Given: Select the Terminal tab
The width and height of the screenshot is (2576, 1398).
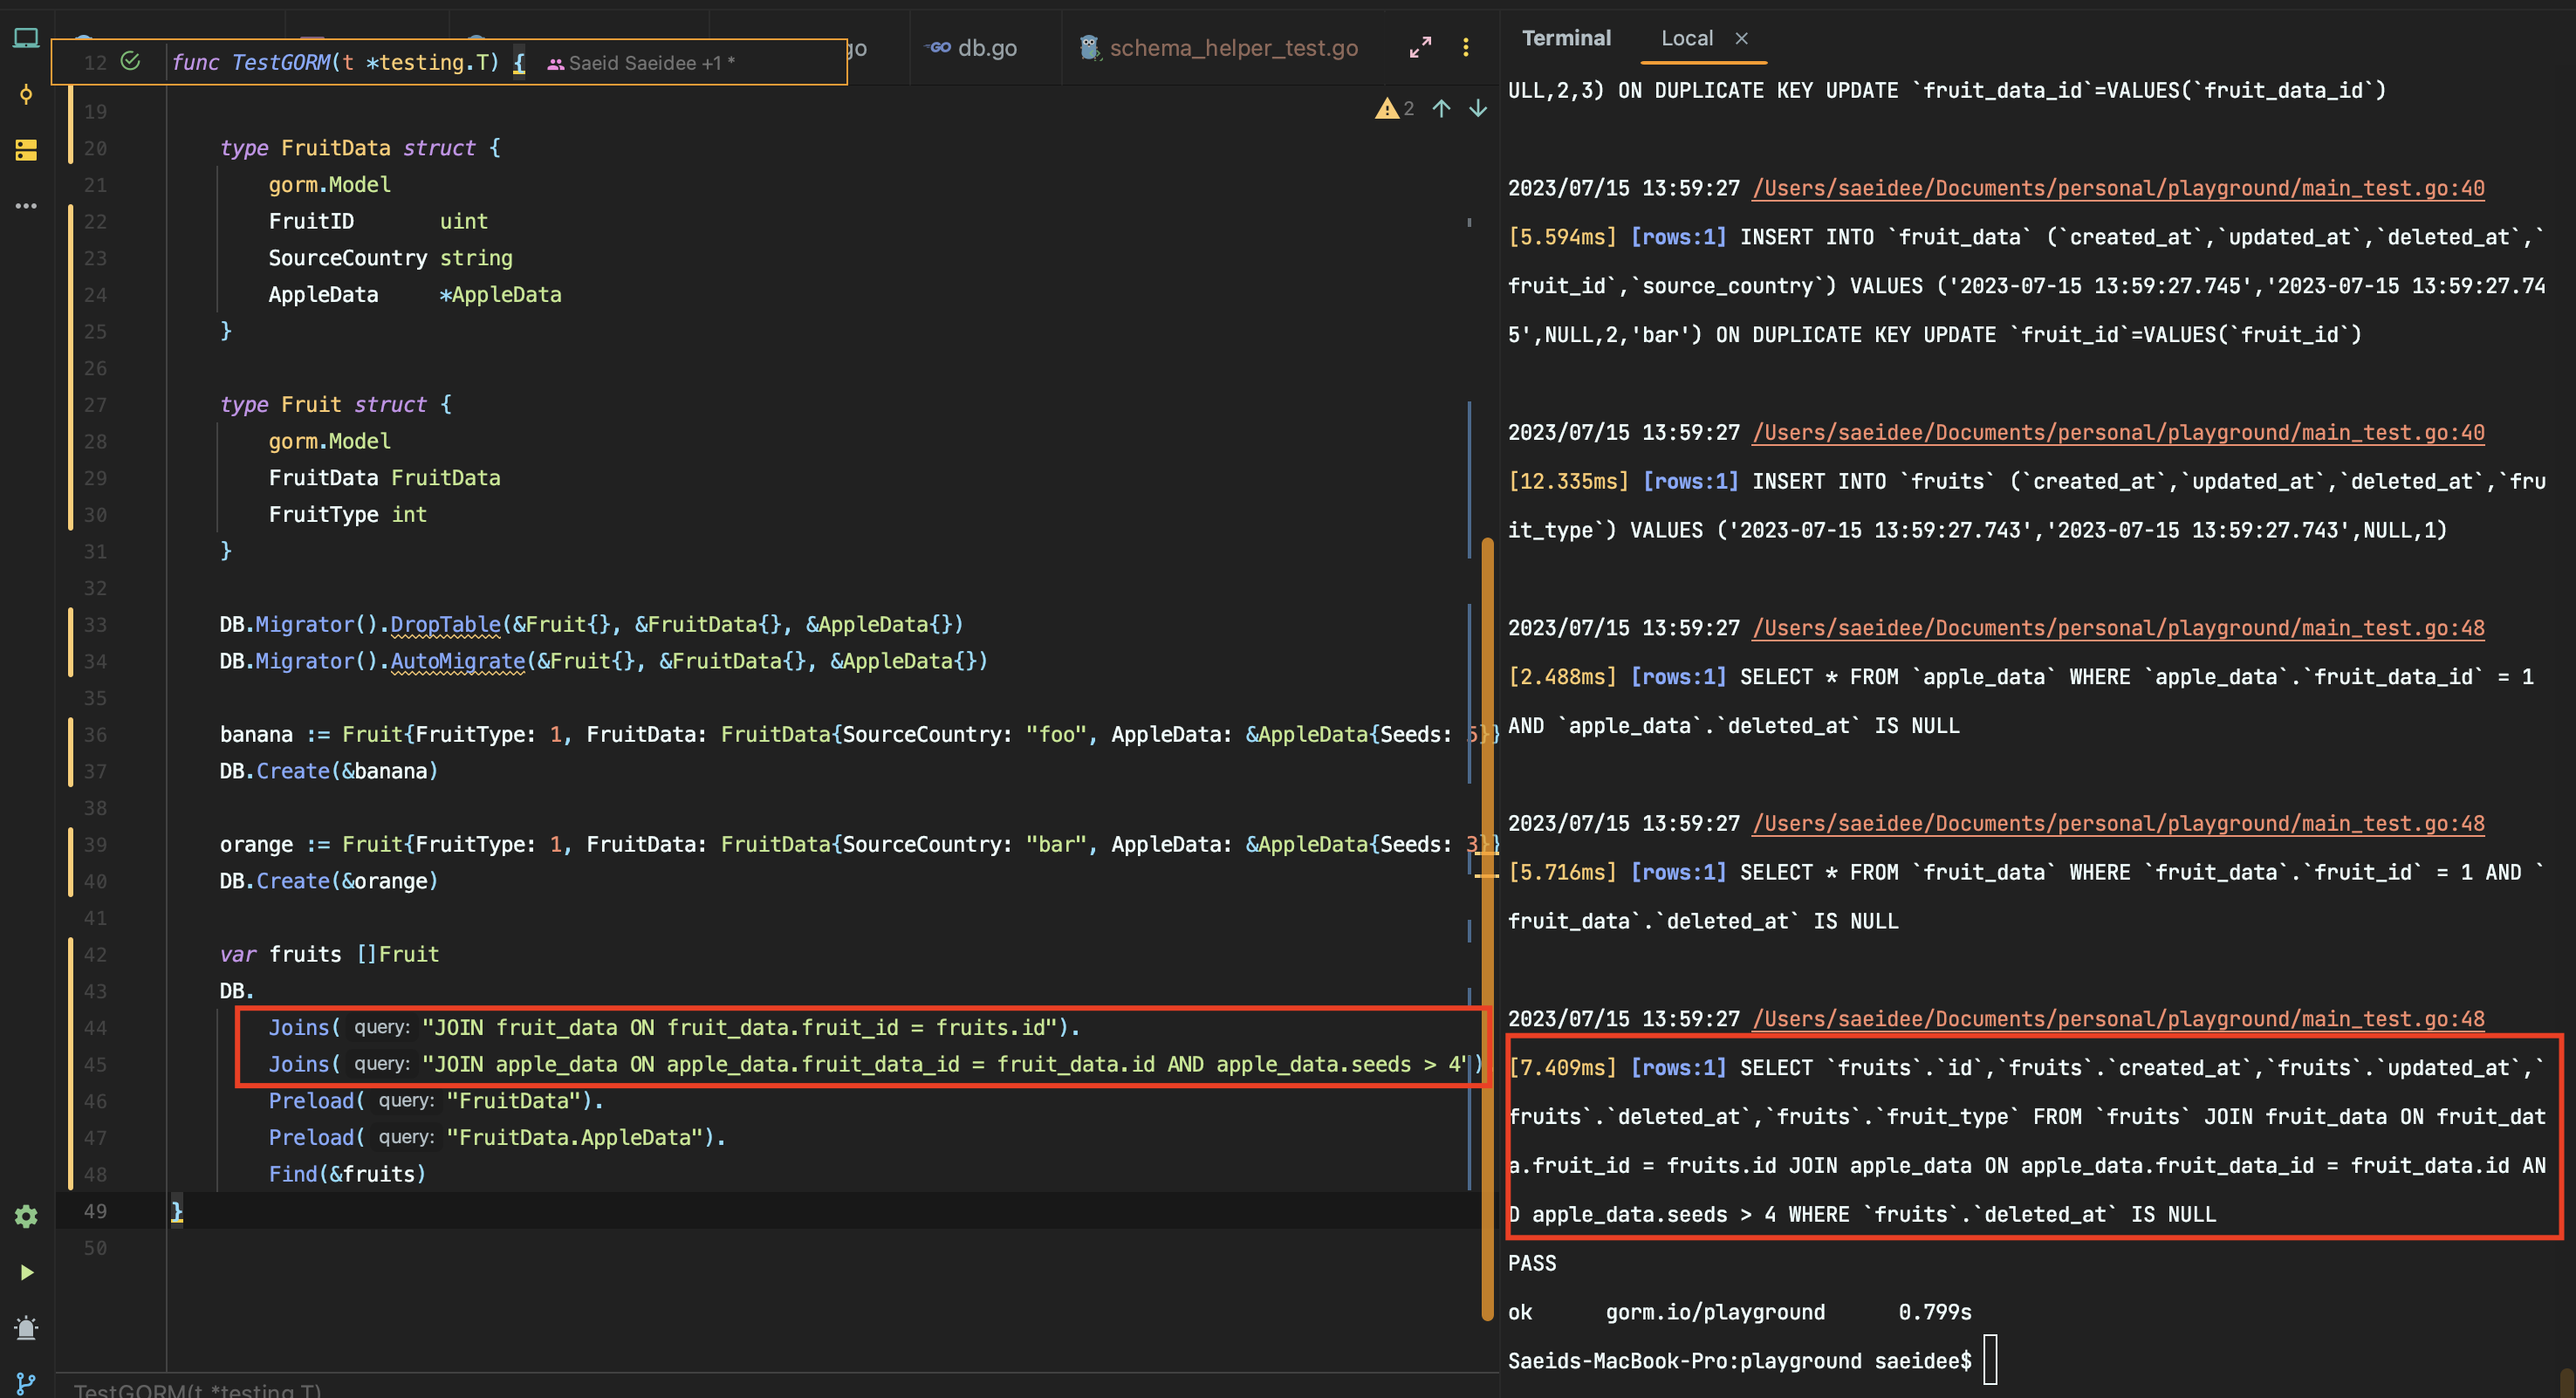Looking at the screenshot, I should [1566, 38].
